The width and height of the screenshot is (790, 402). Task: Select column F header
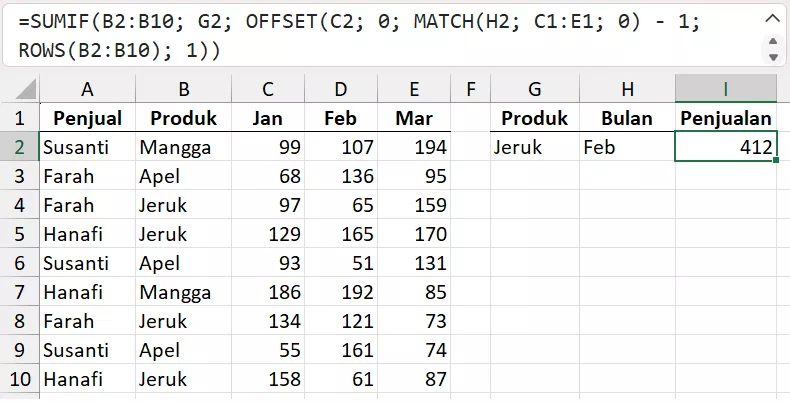pos(470,91)
